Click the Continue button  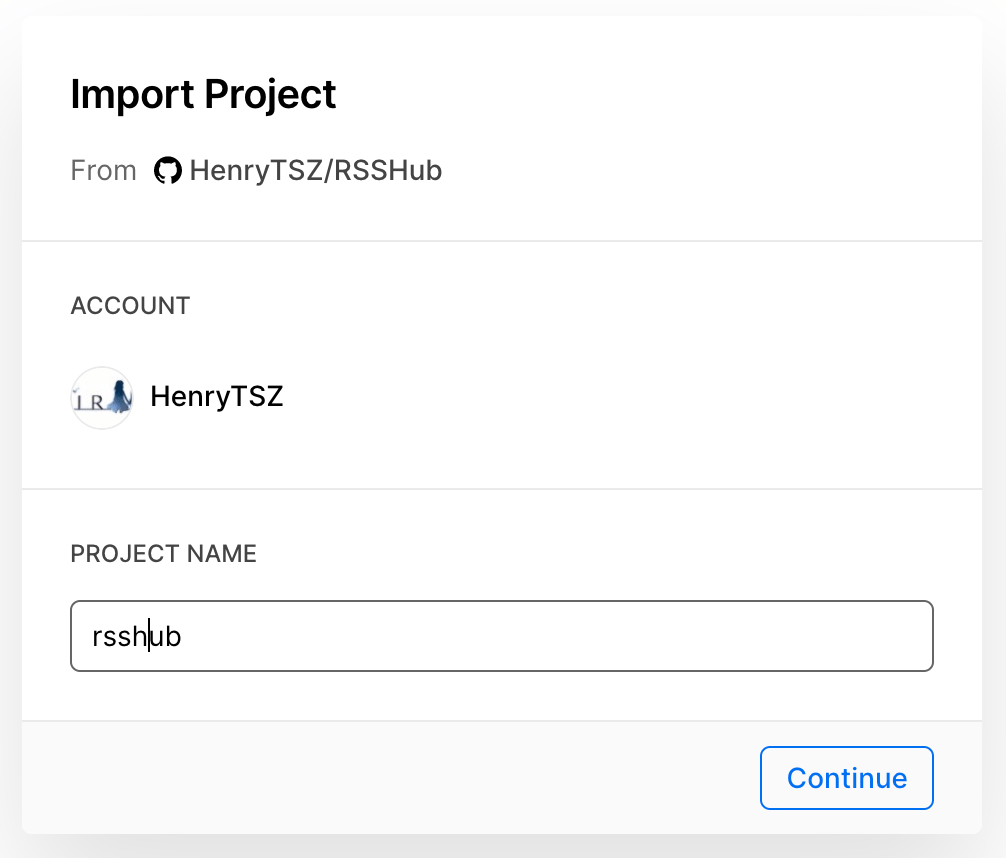(x=846, y=778)
